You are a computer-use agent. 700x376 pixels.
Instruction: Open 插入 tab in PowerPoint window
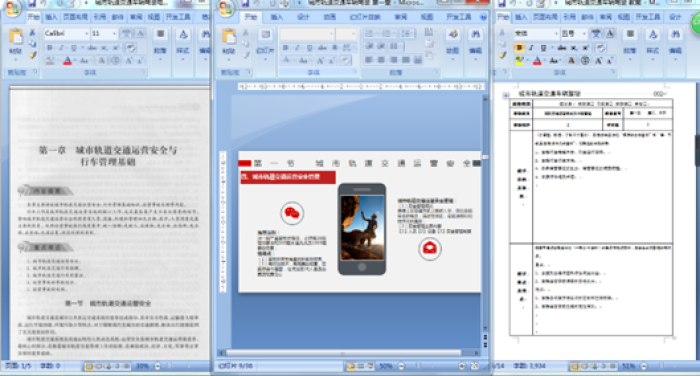pos(277,17)
